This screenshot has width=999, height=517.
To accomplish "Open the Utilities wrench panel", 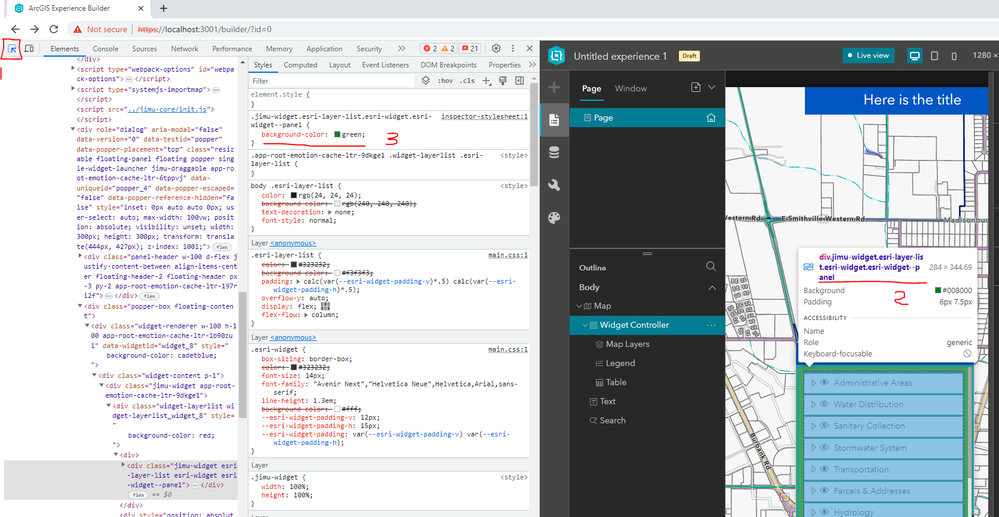I will point(554,185).
